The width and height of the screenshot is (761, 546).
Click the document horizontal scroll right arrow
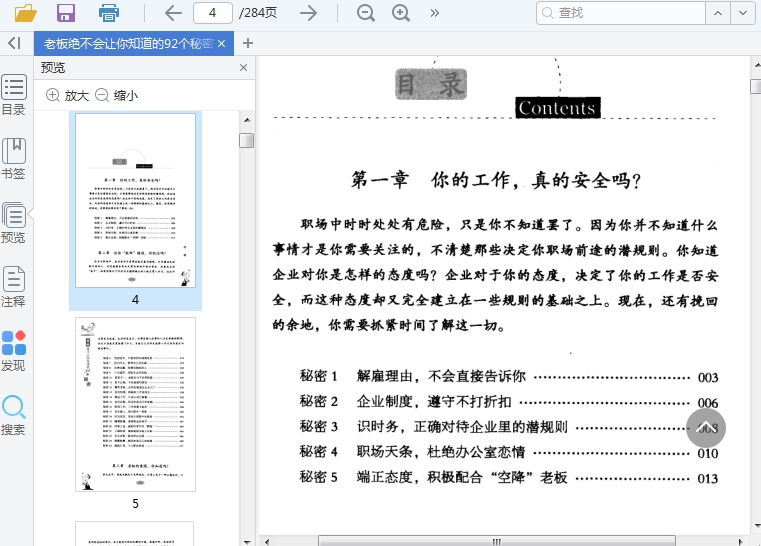pyautogui.click(x=741, y=541)
